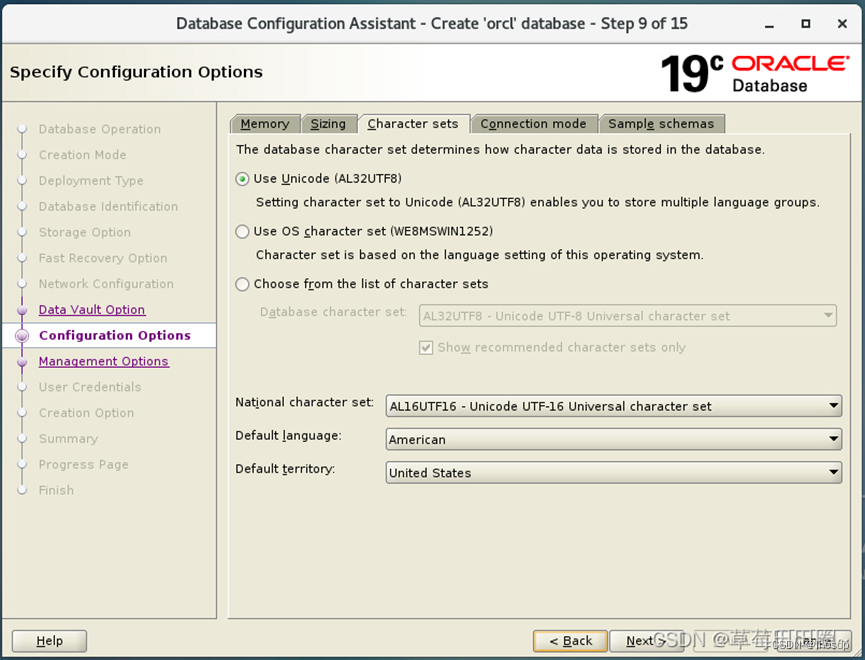Viewport: 865px width, 660px height.
Task: Select Configuration Options in the step list
Action: click(115, 336)
